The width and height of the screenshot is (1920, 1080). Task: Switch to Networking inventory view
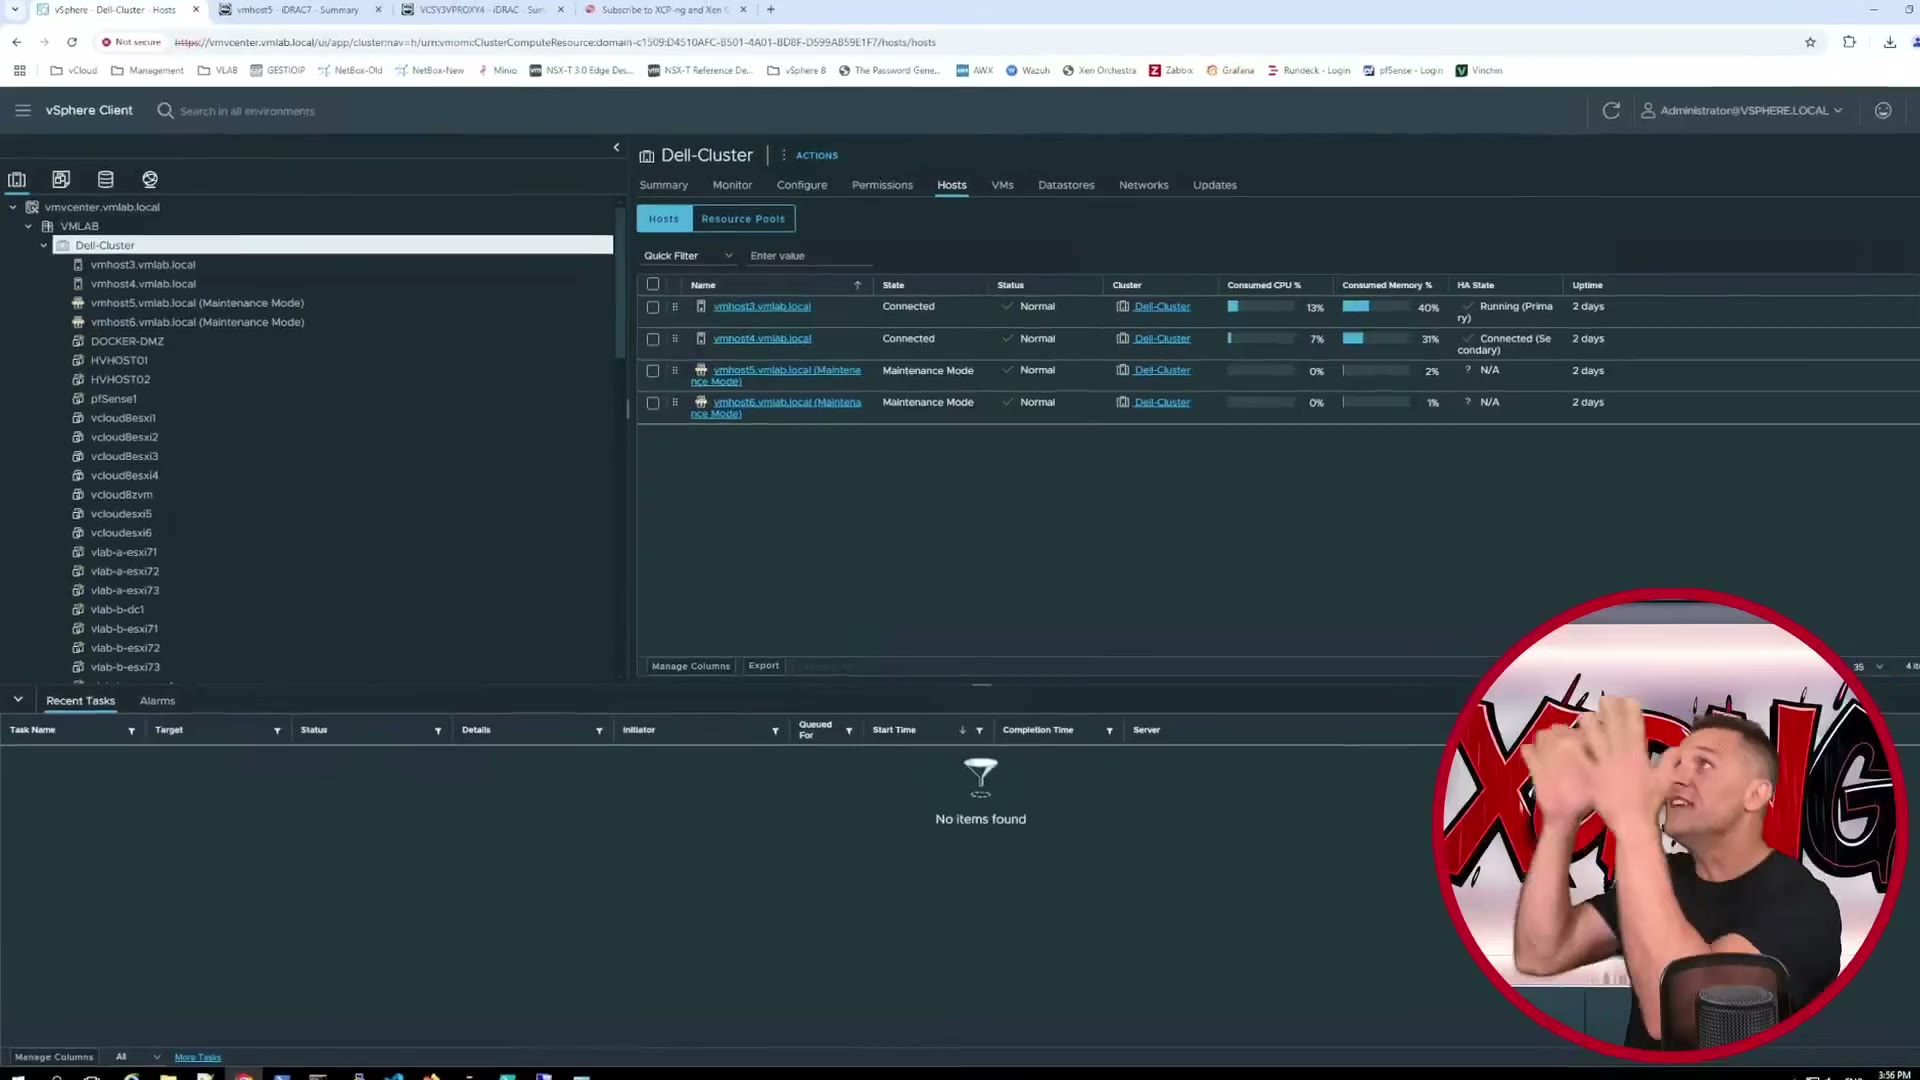click(150, 180)
